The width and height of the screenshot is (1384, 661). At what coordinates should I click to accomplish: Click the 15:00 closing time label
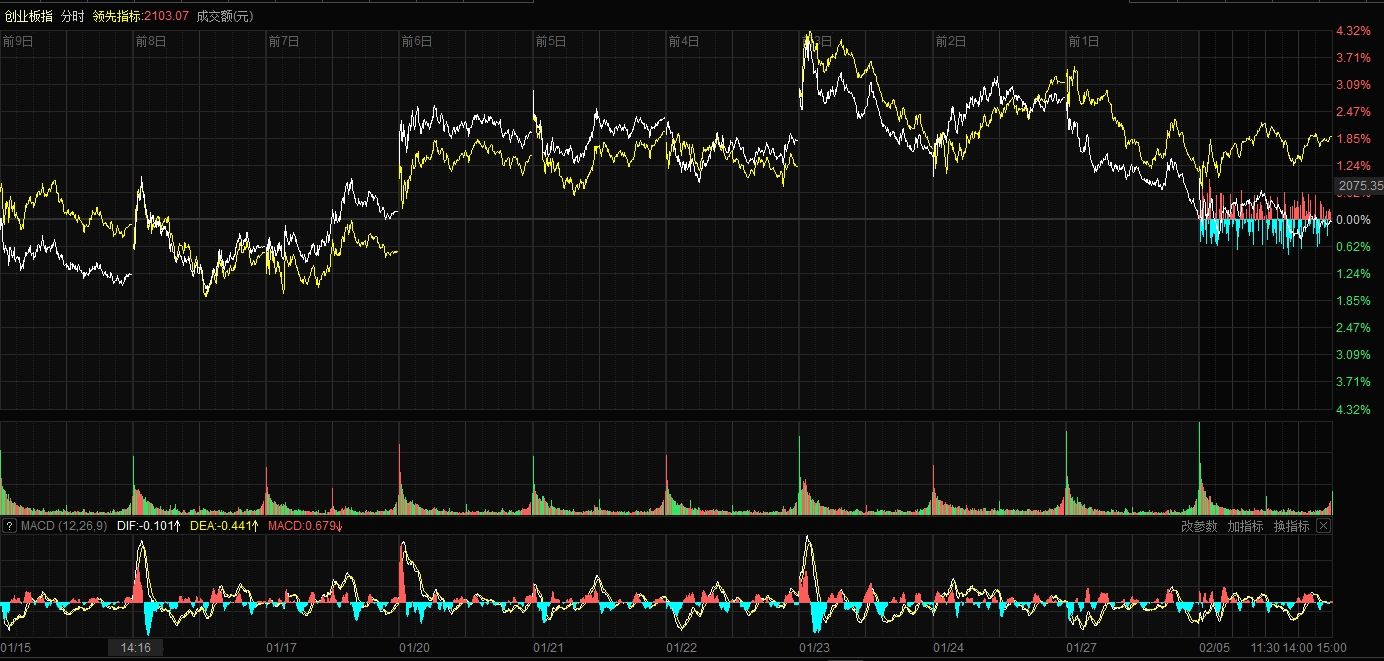1332,648
